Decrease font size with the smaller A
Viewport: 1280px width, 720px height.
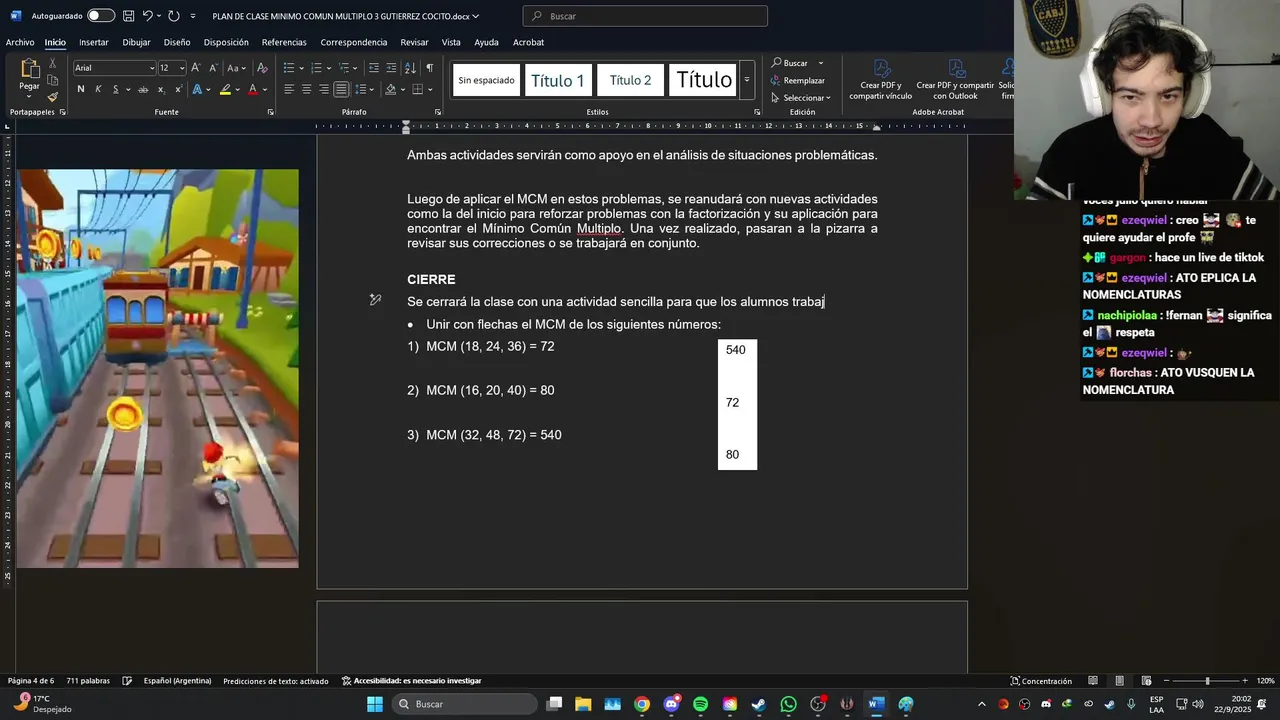pos(212,67)
